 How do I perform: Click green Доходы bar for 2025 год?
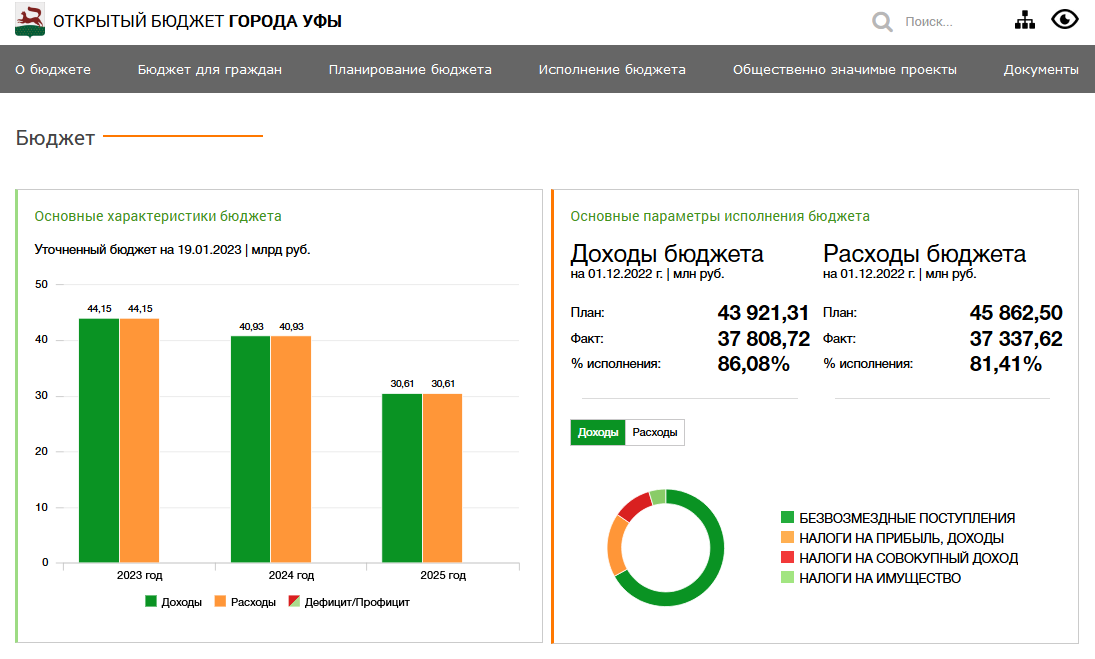(402, 477)
